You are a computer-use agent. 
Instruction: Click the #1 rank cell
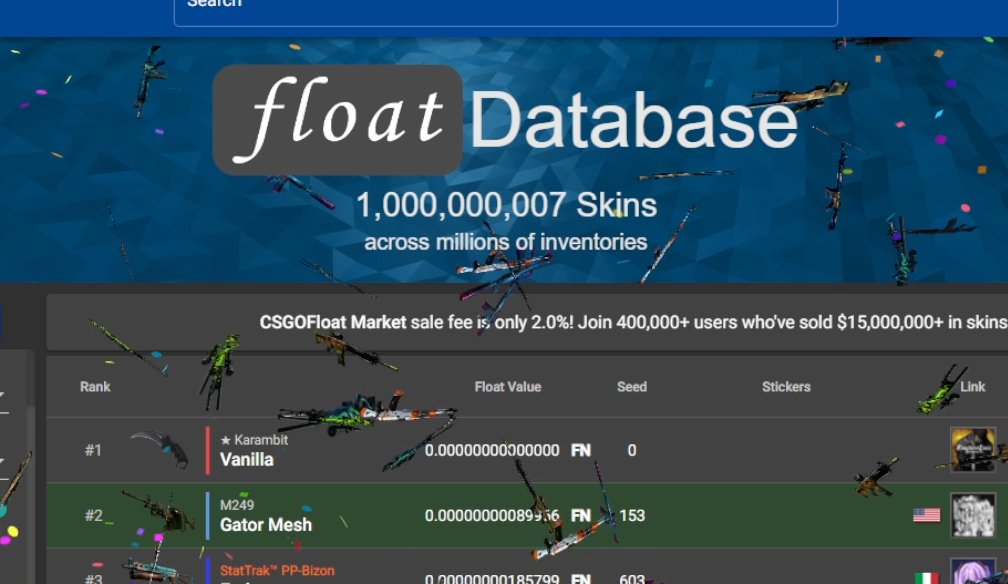tap(93, 450)
